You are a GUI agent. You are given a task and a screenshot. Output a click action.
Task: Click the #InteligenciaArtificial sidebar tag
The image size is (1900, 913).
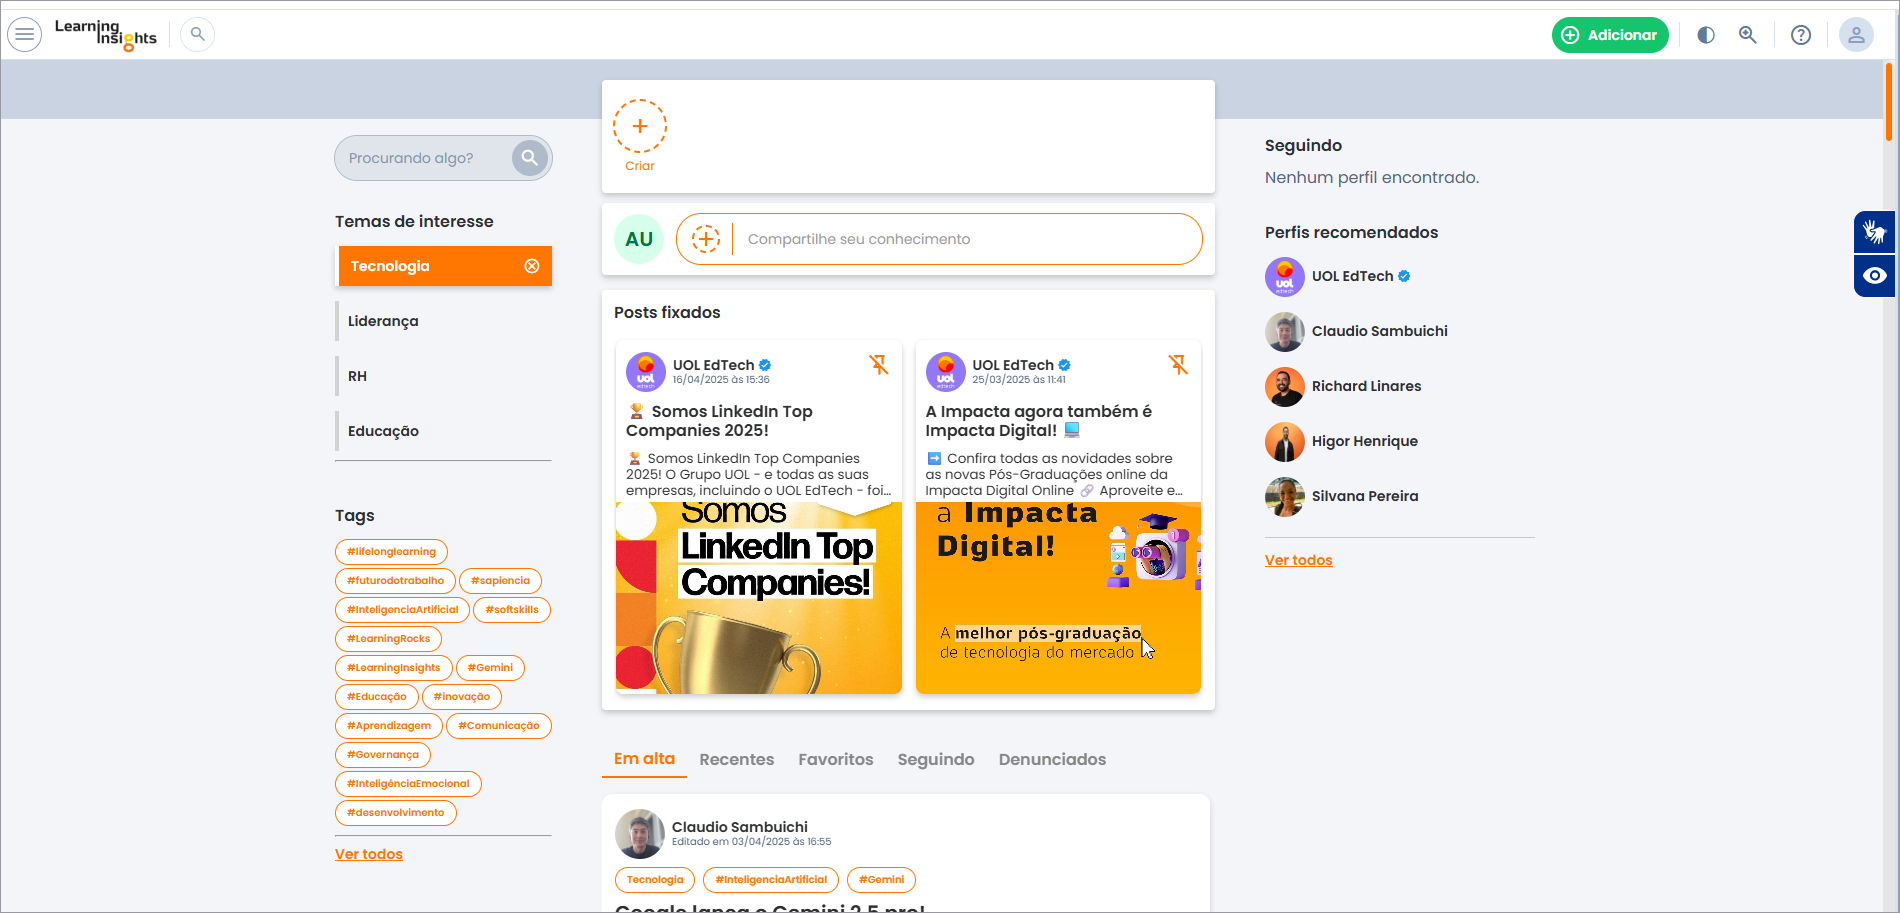point(402,610)
